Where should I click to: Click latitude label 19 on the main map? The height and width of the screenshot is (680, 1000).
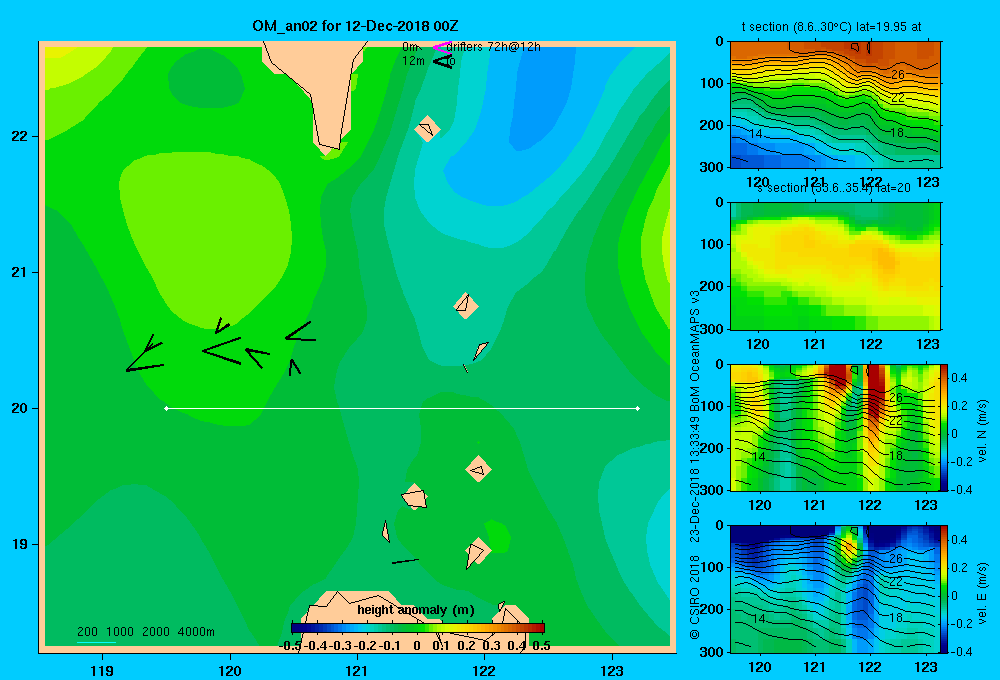click(x=20, y=544)
